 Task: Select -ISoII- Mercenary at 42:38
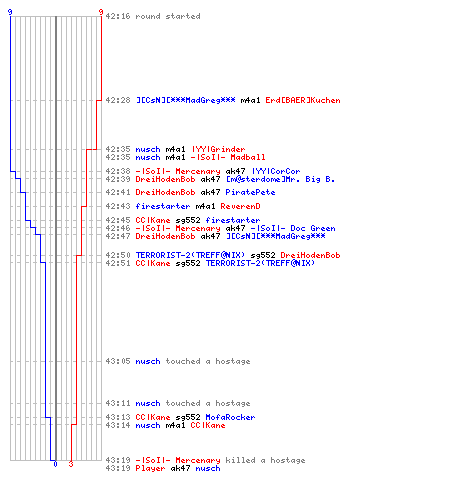[178, 171]
